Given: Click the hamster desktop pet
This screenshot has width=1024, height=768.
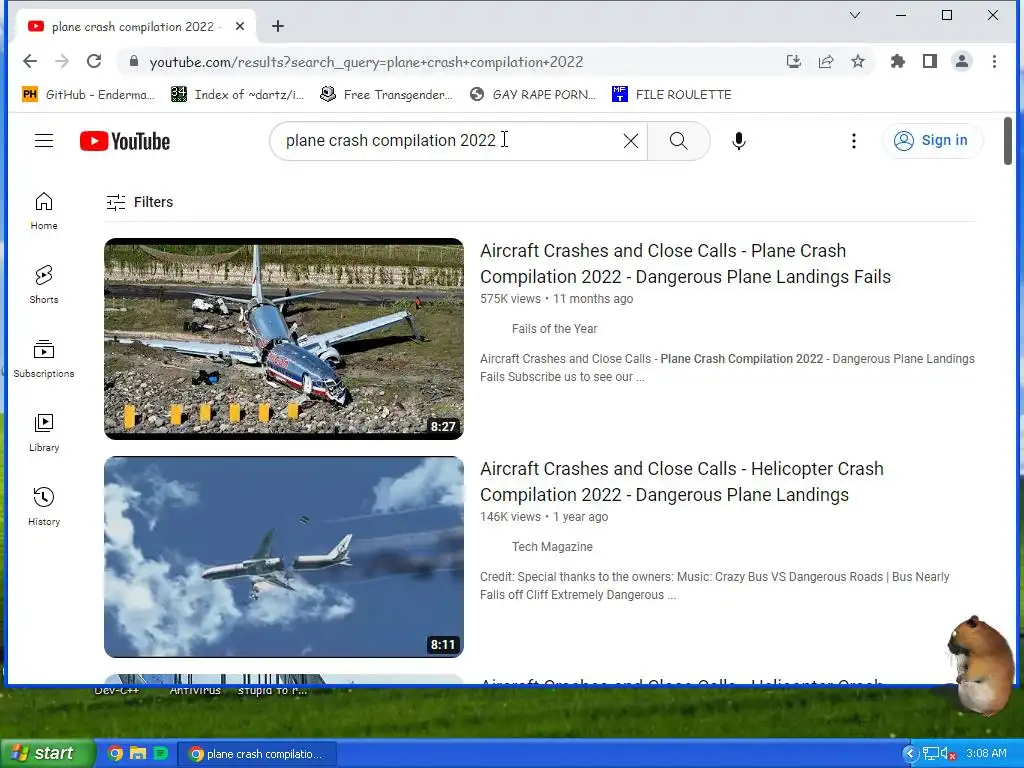Looking at the screenshot, I should coord(982,664).
